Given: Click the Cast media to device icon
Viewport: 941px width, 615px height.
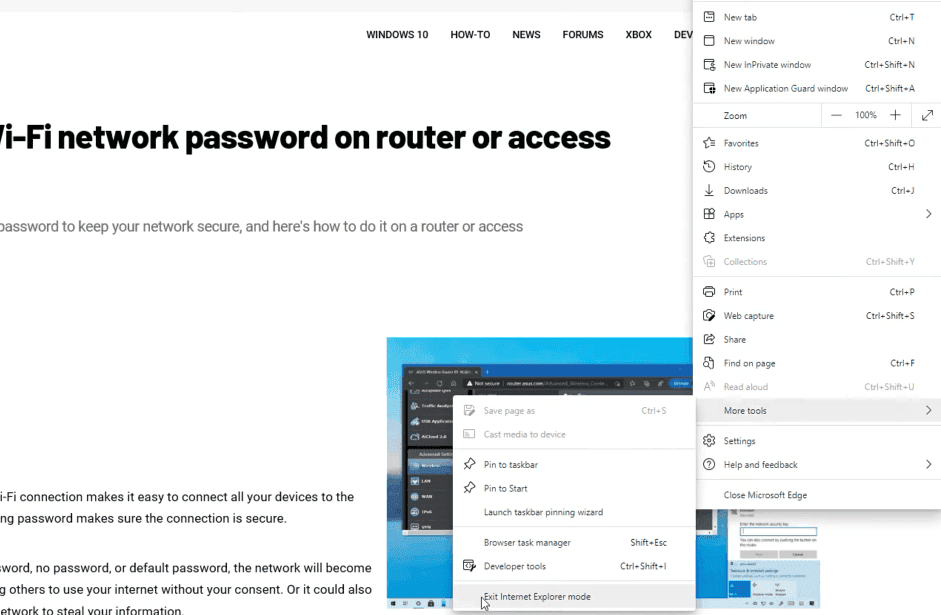Looking at the screenshot, I should (x=469, y=434).
